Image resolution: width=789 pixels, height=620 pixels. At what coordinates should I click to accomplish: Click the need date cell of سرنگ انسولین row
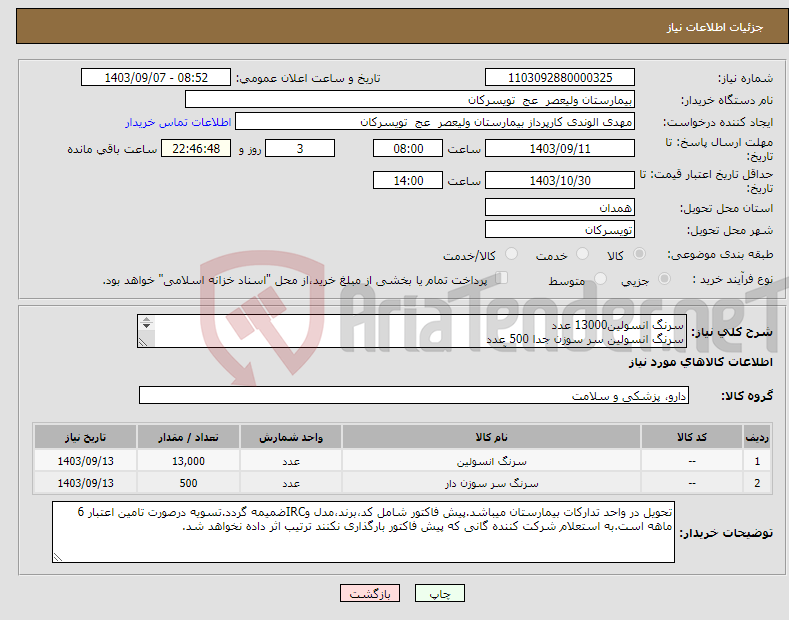tap(86, 461)
